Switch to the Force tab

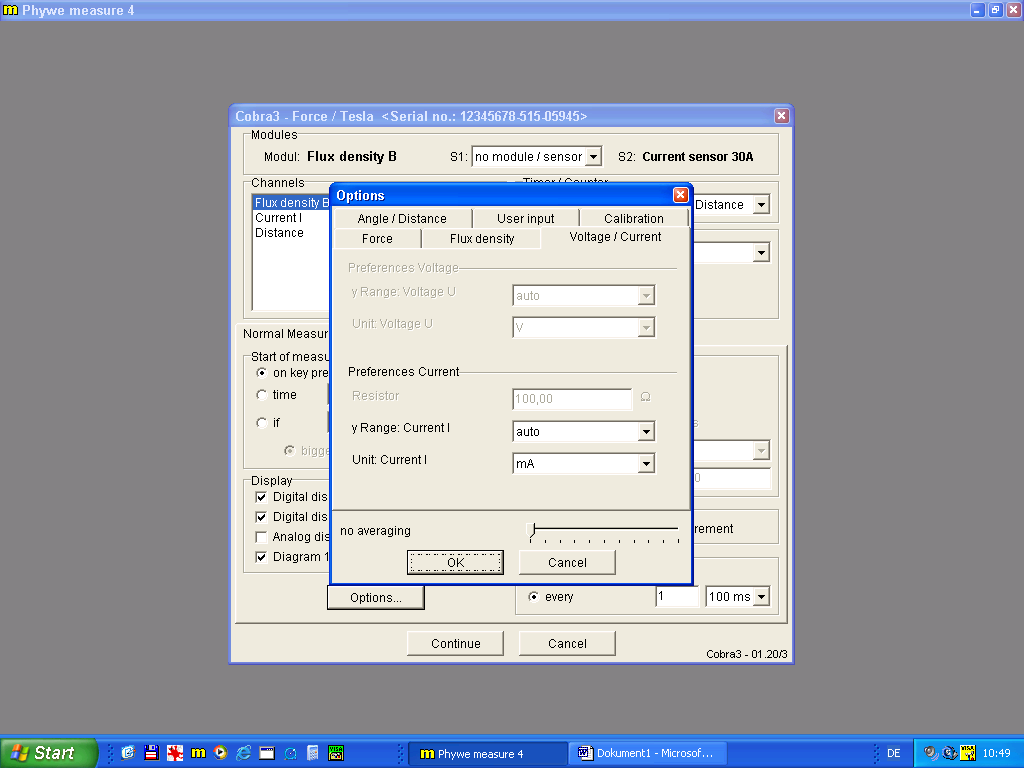377,239
